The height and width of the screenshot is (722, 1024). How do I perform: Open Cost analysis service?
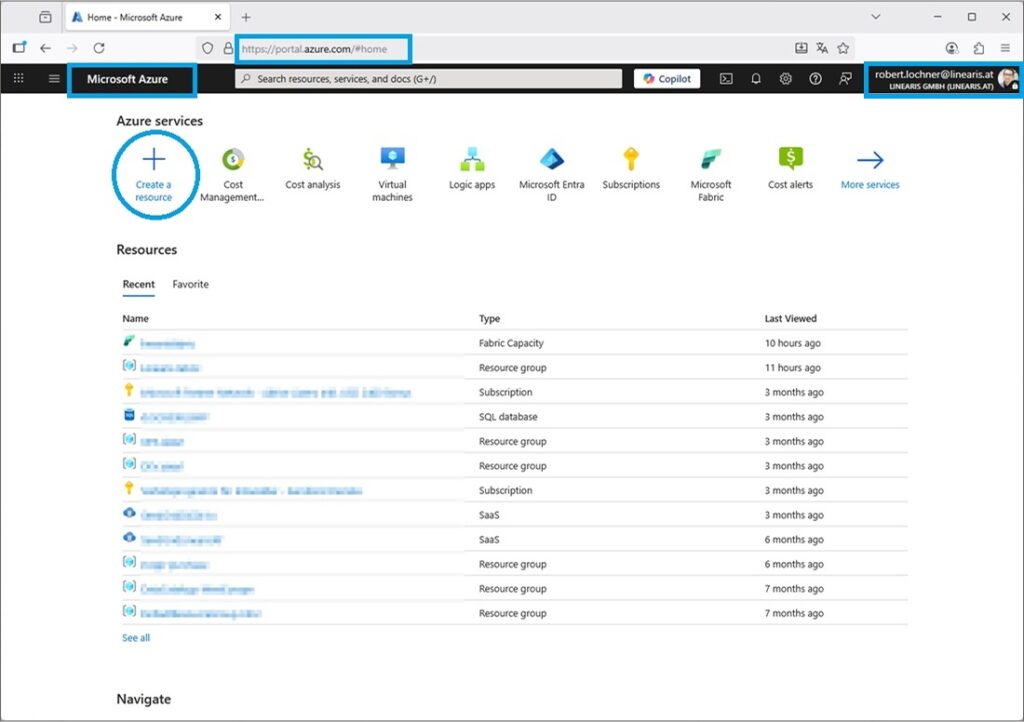313,169
